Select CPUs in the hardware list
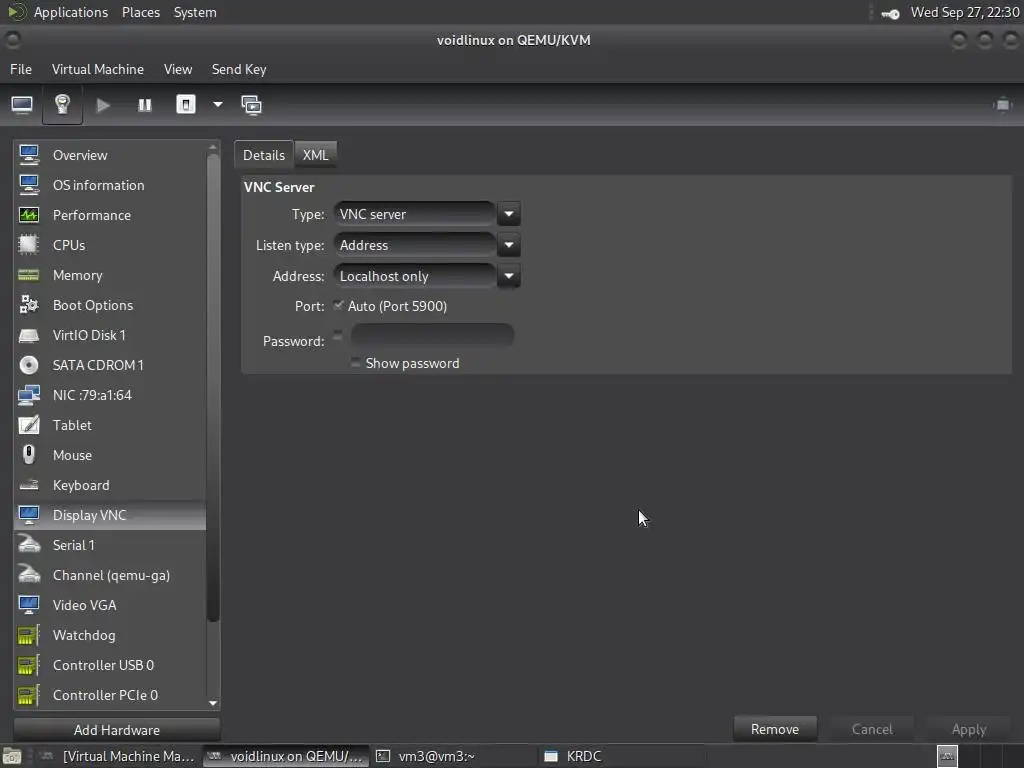 pos(110,246)
